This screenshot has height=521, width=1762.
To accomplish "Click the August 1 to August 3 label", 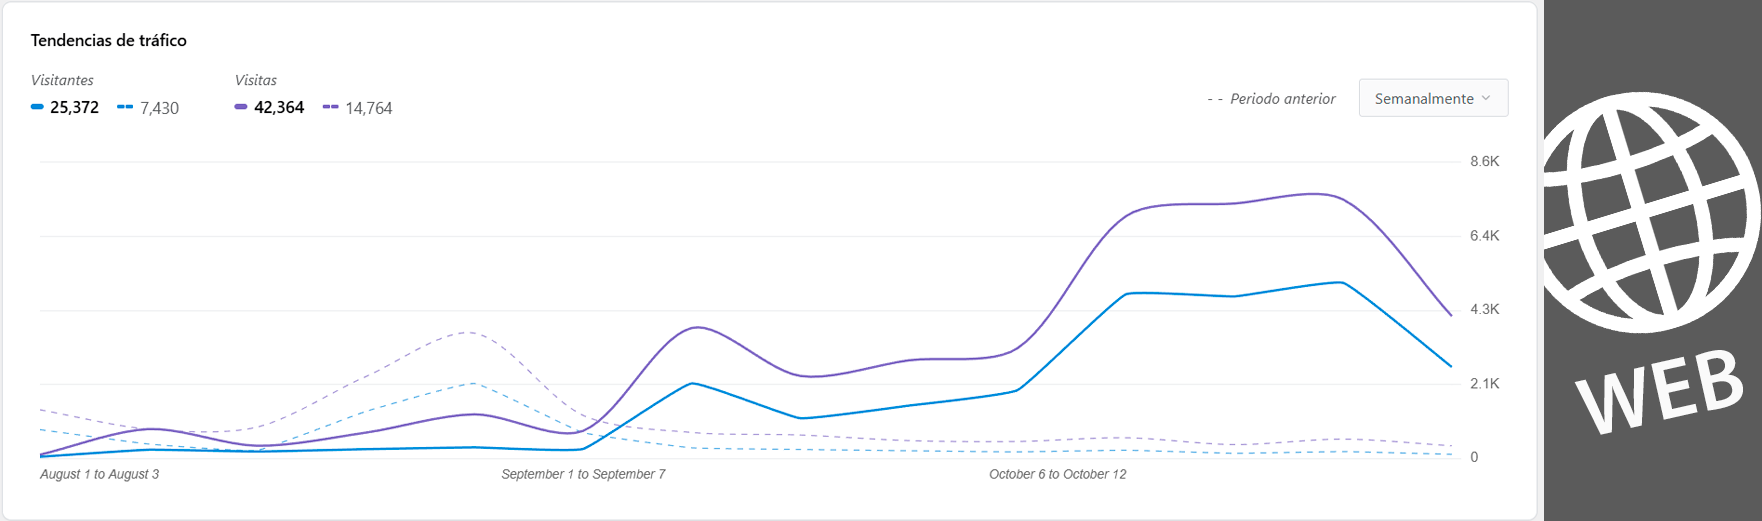I will pos(100,474).
